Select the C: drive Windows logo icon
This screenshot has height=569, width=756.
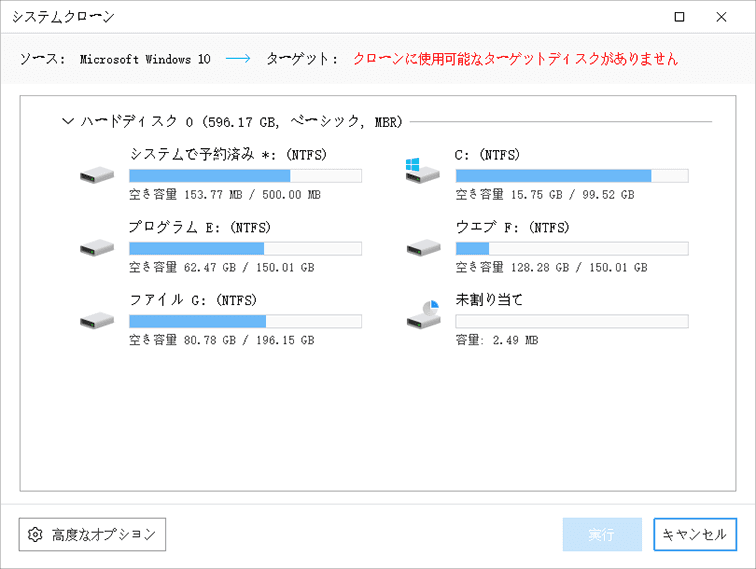point(422,172)
